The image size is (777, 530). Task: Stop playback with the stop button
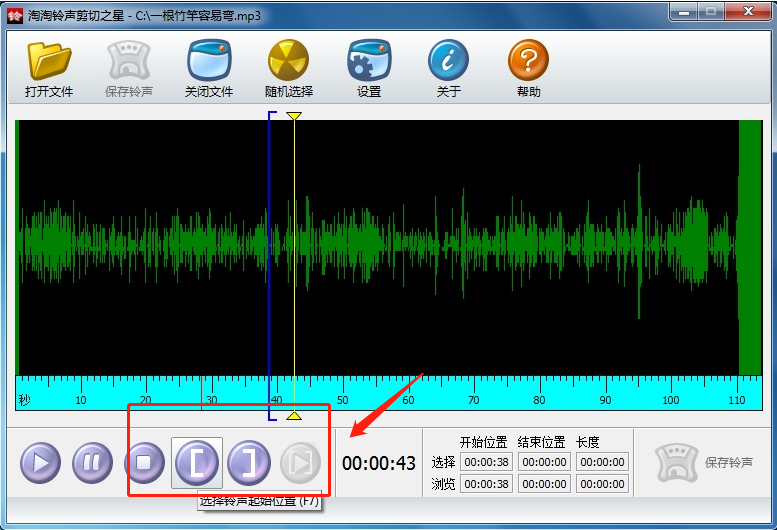144,463
